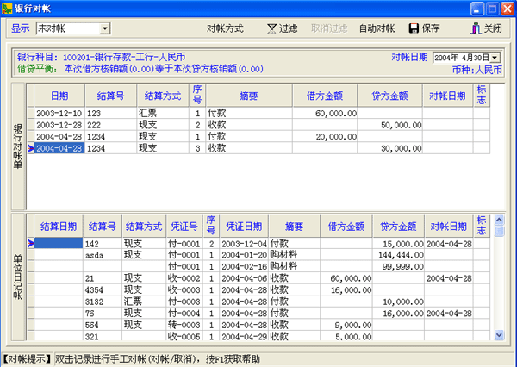Click the 借方金额 header in upper table
This screenshot has height=367, width=517.
coord(325,96)
